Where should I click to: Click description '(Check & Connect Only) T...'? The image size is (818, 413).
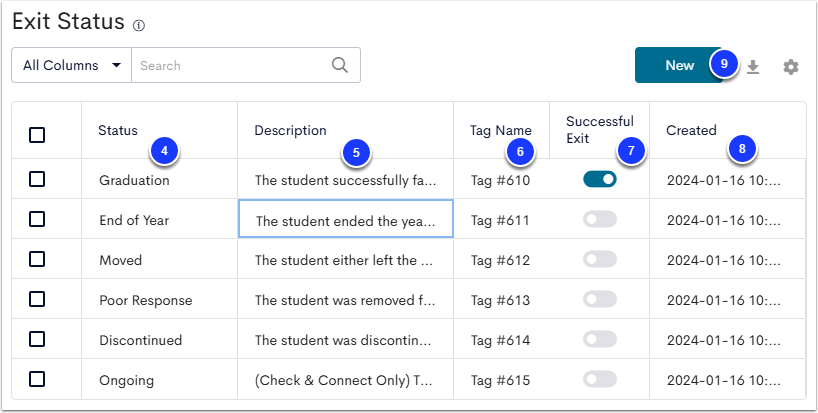[343, 381]
